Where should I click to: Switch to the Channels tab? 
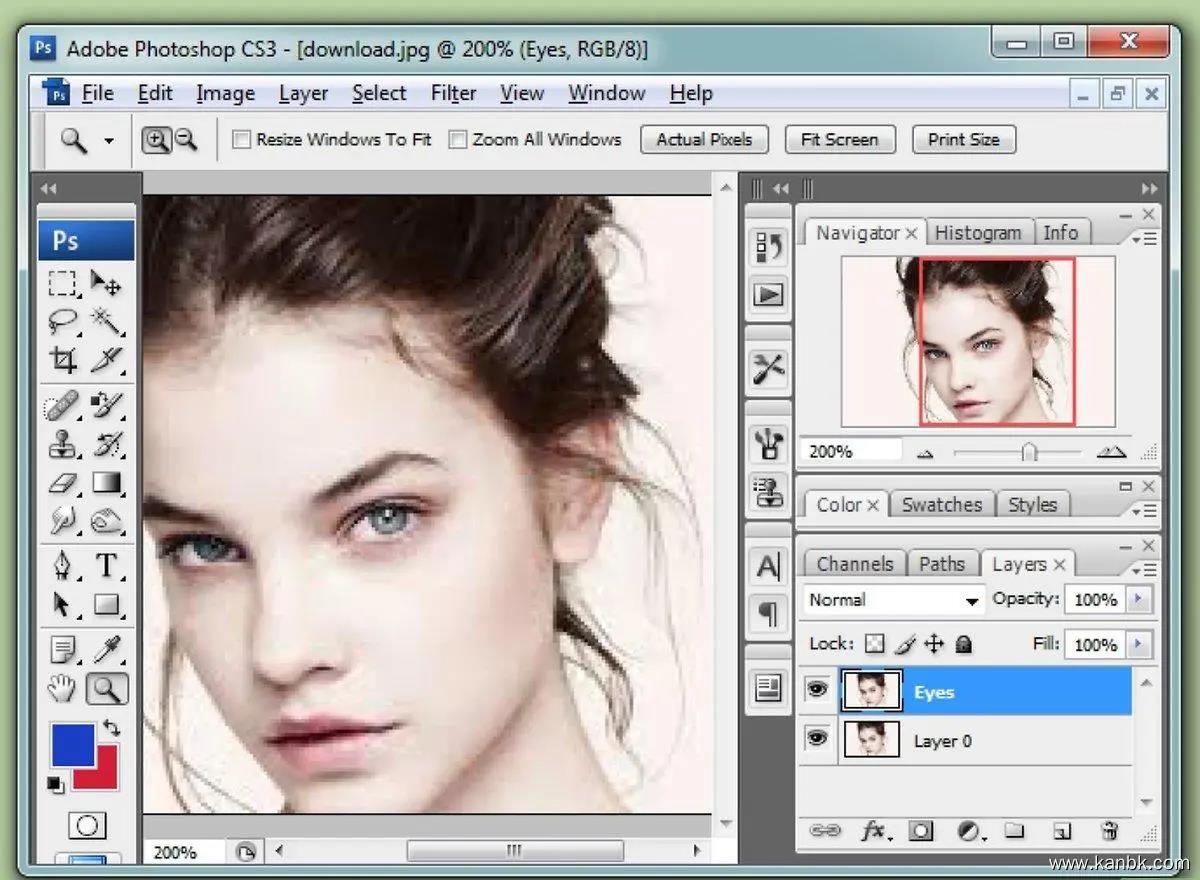pyautogui.click(x=854, y=564)
